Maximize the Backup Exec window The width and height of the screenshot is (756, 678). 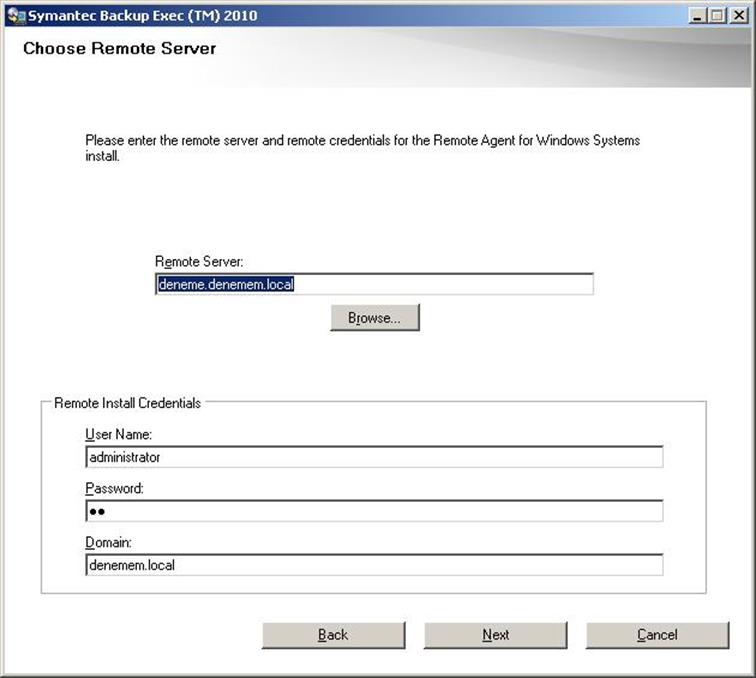click(x=717, y=16)
